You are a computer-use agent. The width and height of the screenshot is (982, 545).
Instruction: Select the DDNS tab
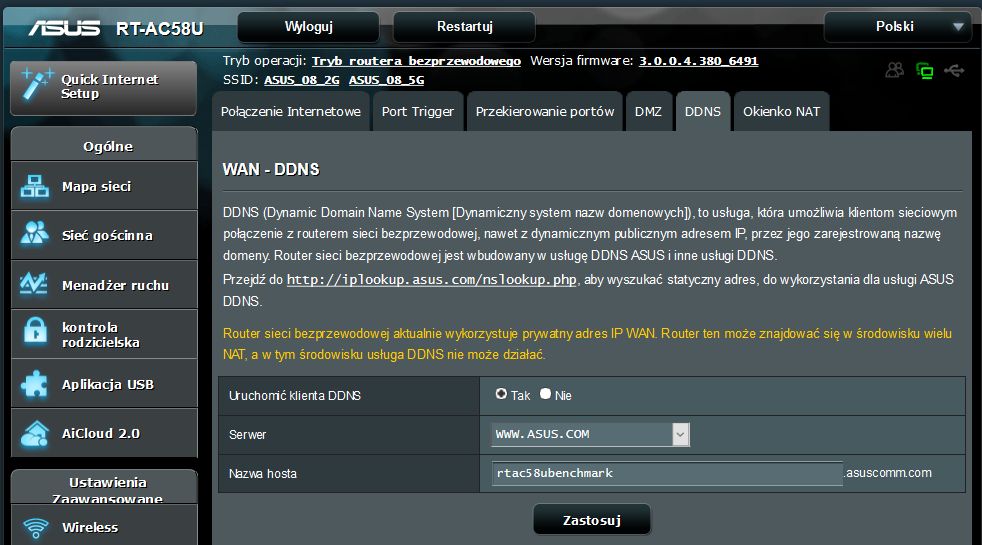tap(703, 112)
